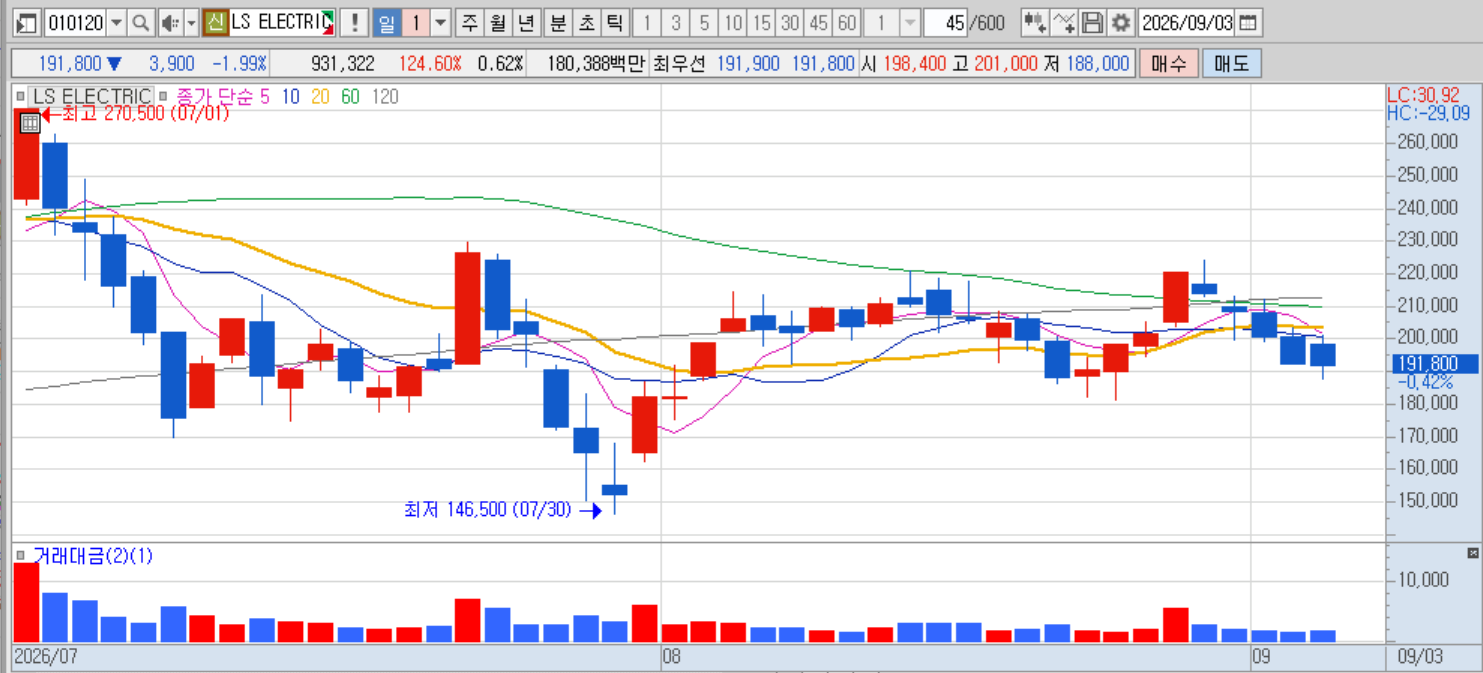1483x673 pixels.
Task: Click moving average 60 legend label
Action: (350, 97)
